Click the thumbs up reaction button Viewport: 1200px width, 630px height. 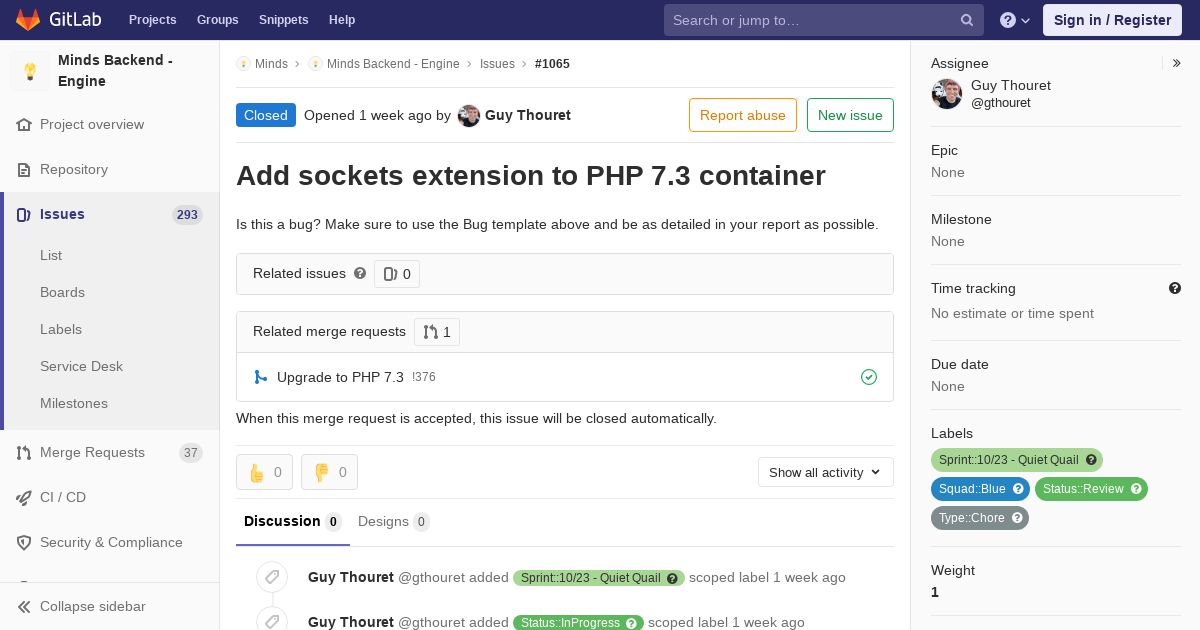[x=264, y=472]
